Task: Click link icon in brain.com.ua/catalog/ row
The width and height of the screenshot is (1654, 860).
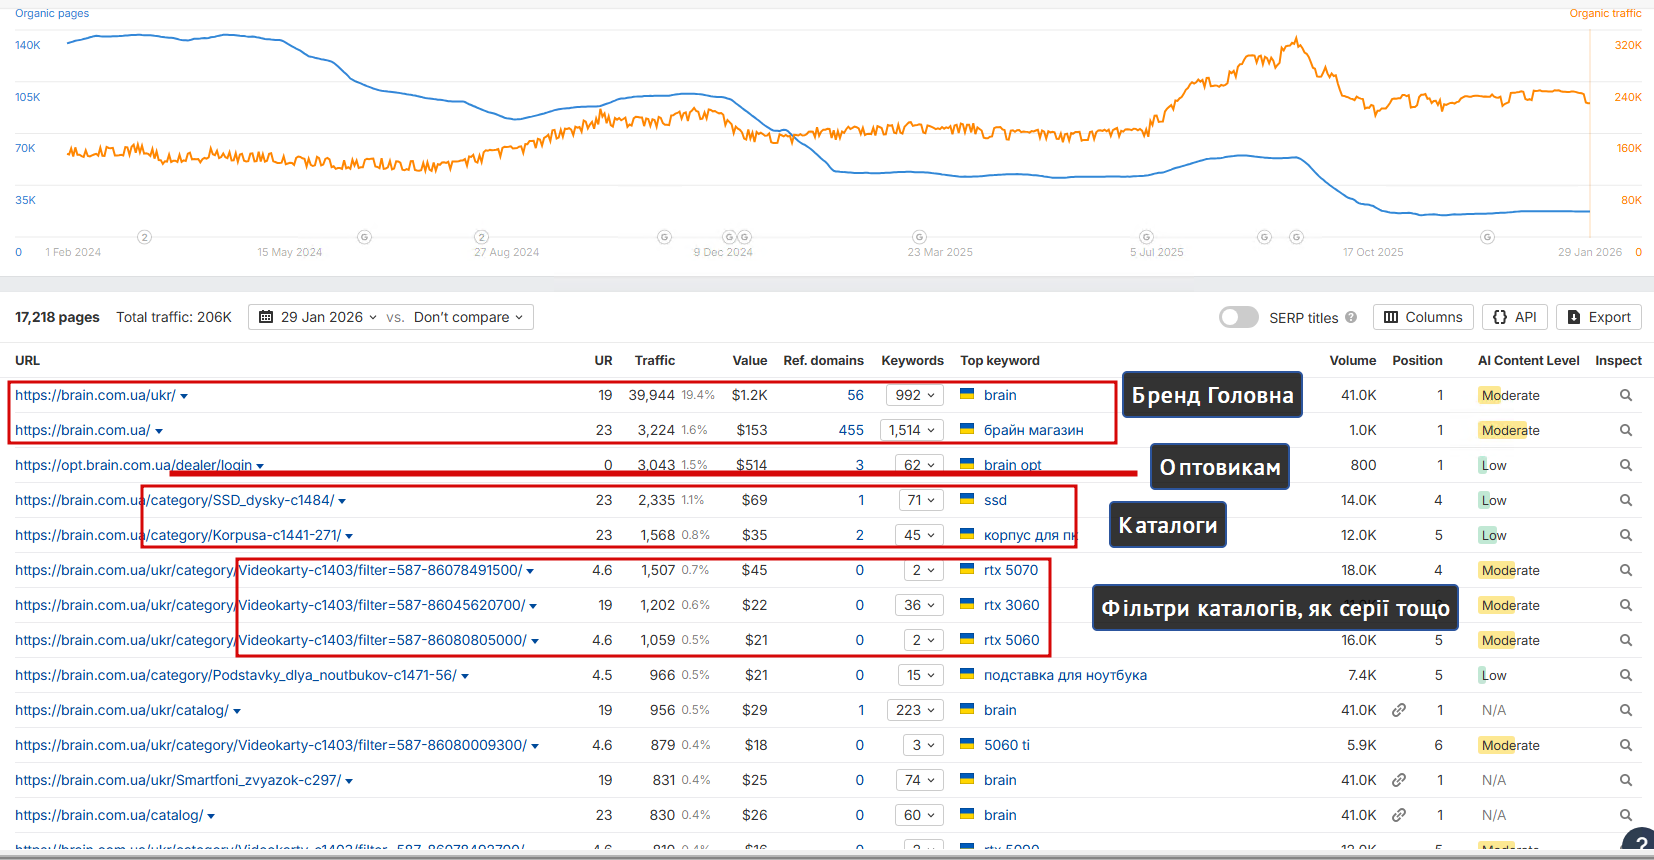Action: tap(1399, 815)
